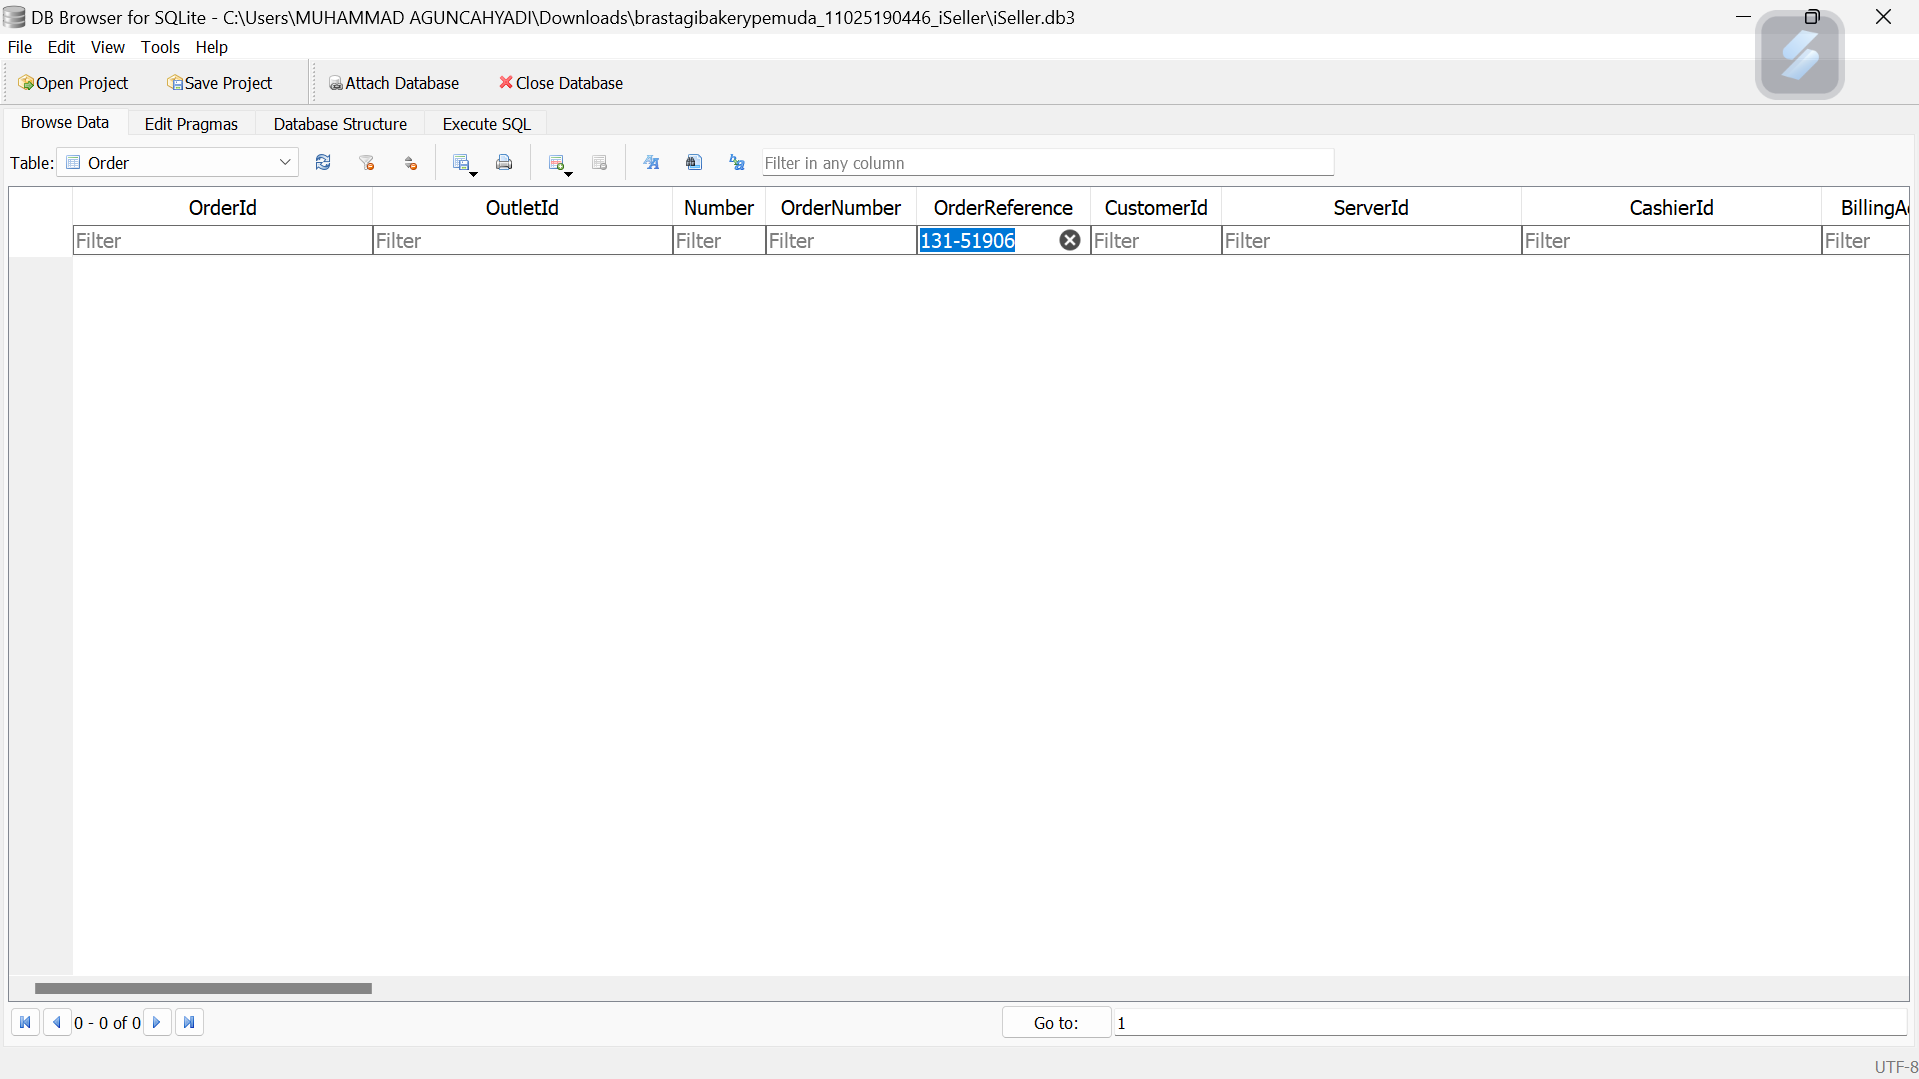
Task: Click the Go to: button
Action: click(1056, 1023)
